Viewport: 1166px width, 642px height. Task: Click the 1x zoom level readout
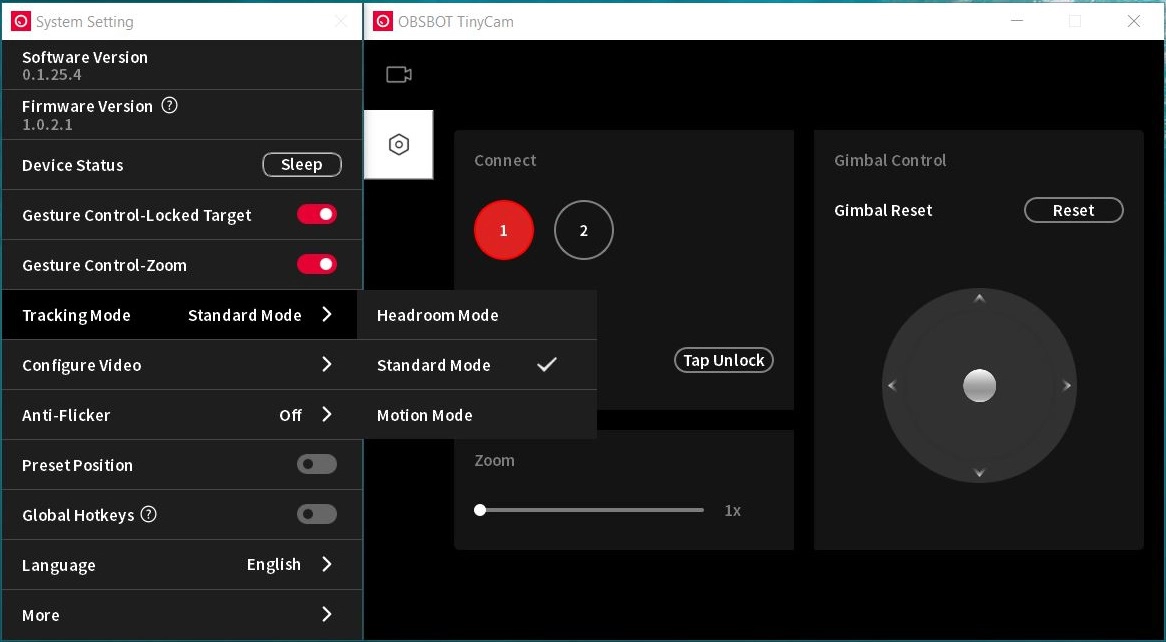(x=732, y=510)
